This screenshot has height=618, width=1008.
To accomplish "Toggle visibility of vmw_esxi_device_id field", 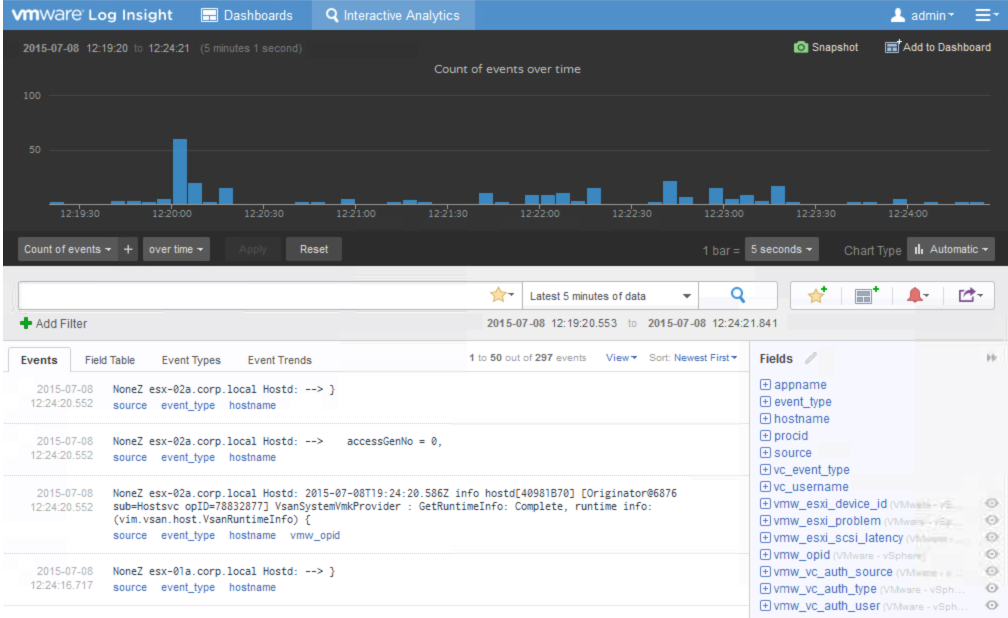I will 991,504.
